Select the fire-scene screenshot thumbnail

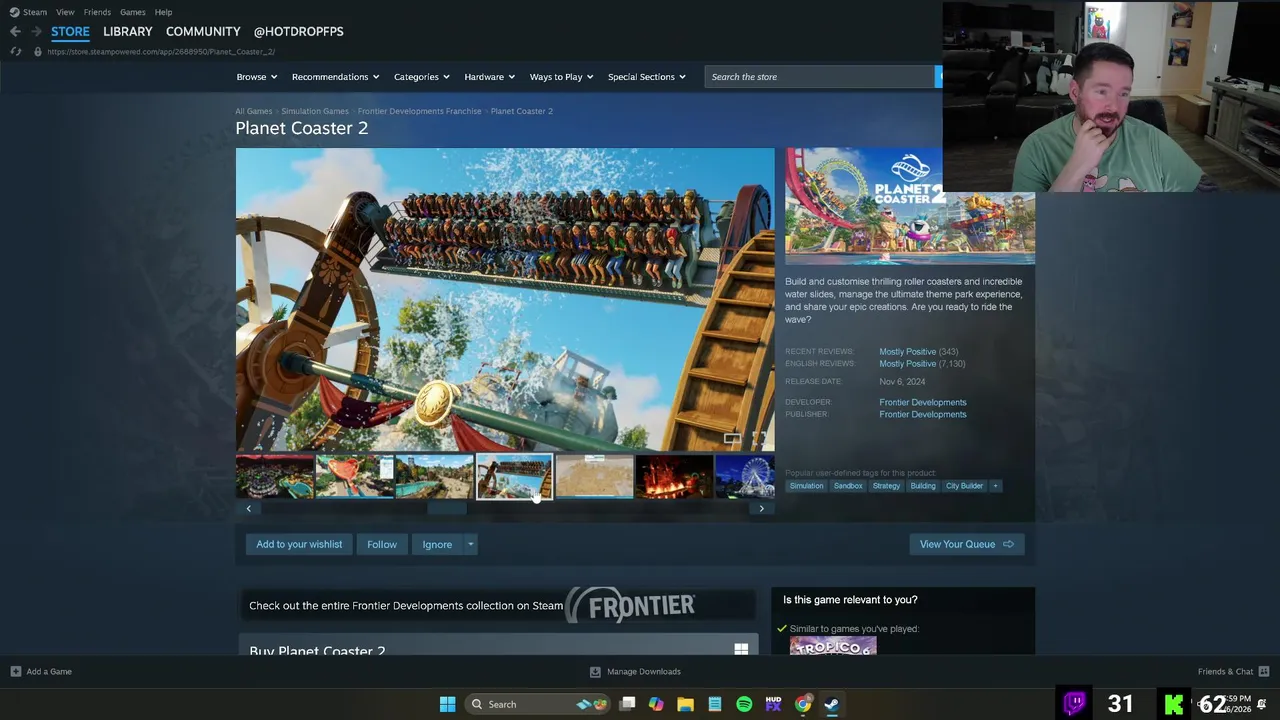[674, 476]
